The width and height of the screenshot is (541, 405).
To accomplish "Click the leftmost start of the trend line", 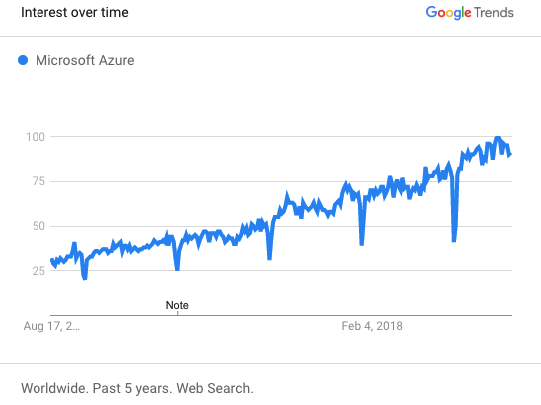I will (52, 260).
